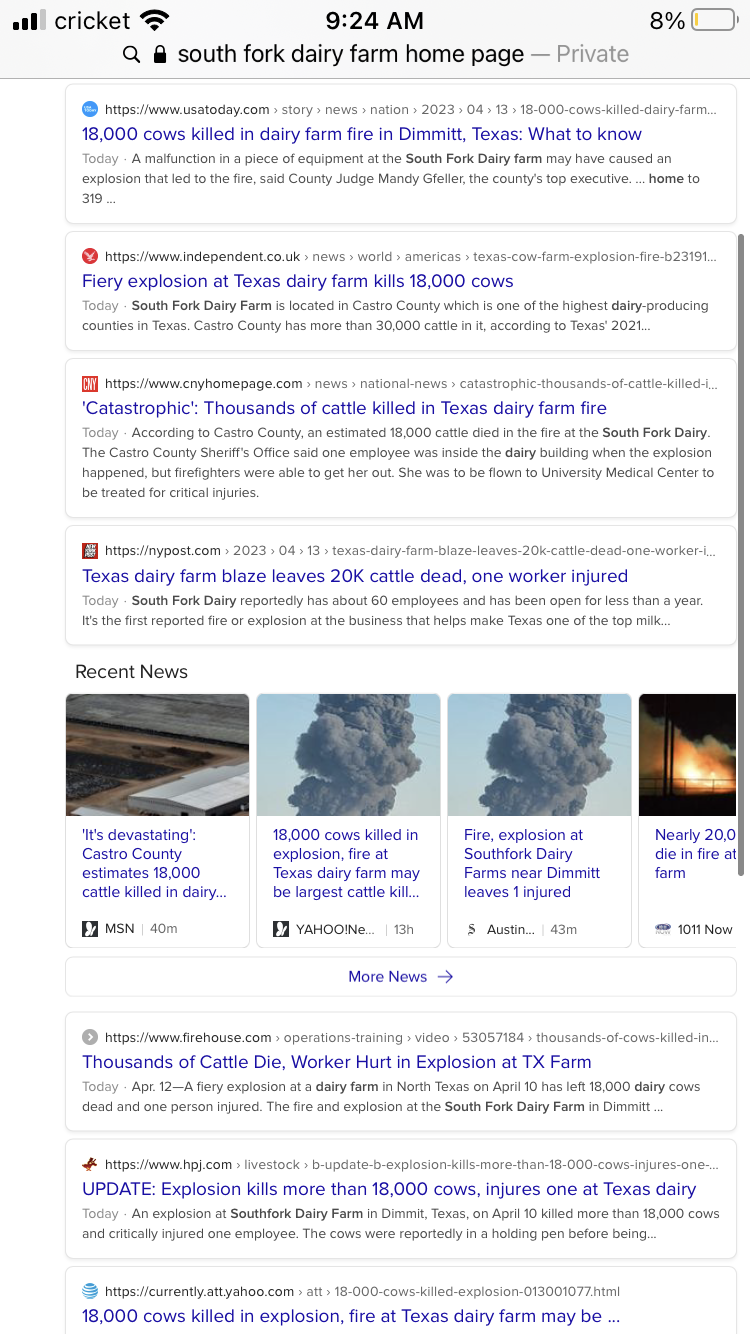Tap the Firehouse favicon
750x1334 pixels.
point(90,1037)
